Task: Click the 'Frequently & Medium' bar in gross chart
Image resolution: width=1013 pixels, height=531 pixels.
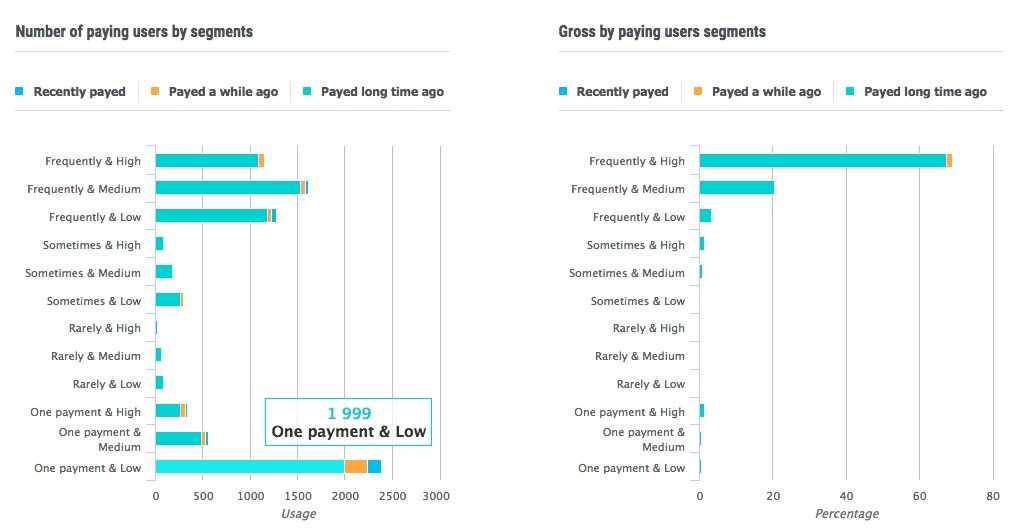Action: point(736,188)
